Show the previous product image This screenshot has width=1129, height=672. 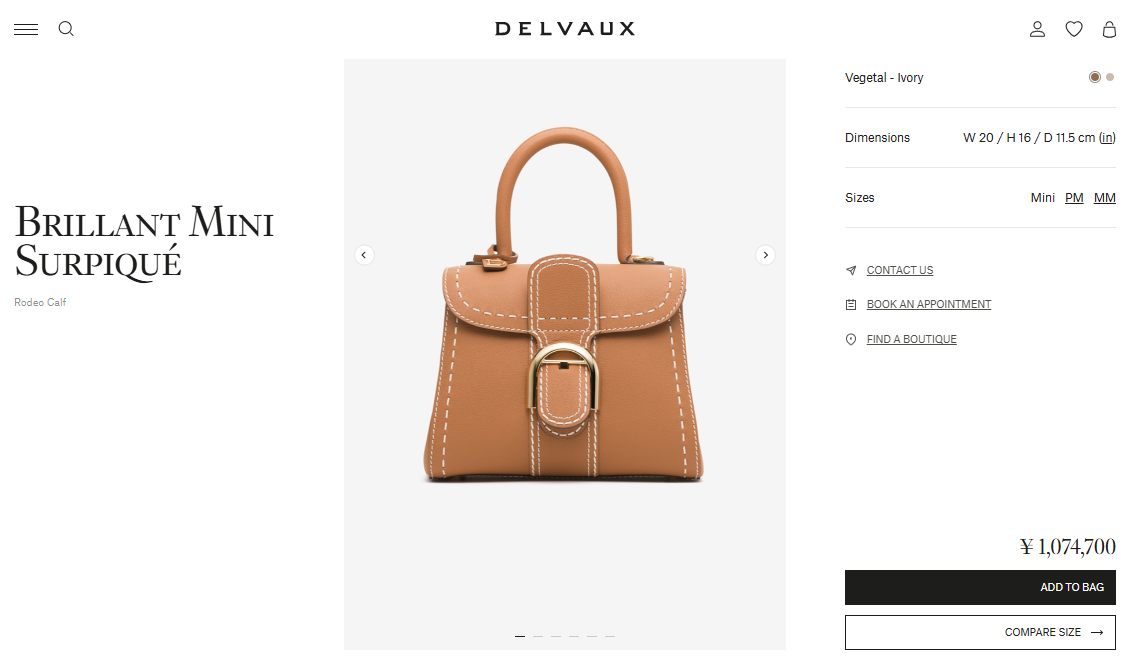(364, 255)
